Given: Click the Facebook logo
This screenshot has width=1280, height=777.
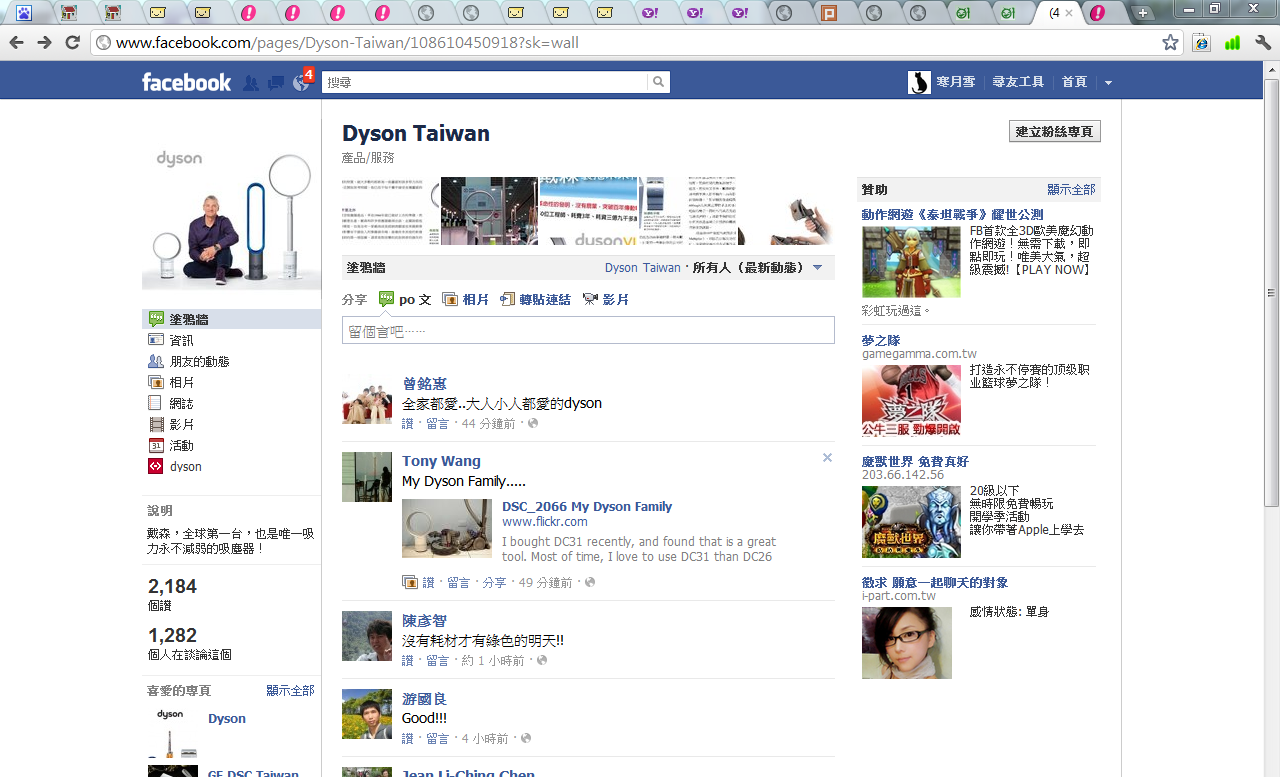Looking at the screenshot, I should pyautogui.click(x=186, y=82).
